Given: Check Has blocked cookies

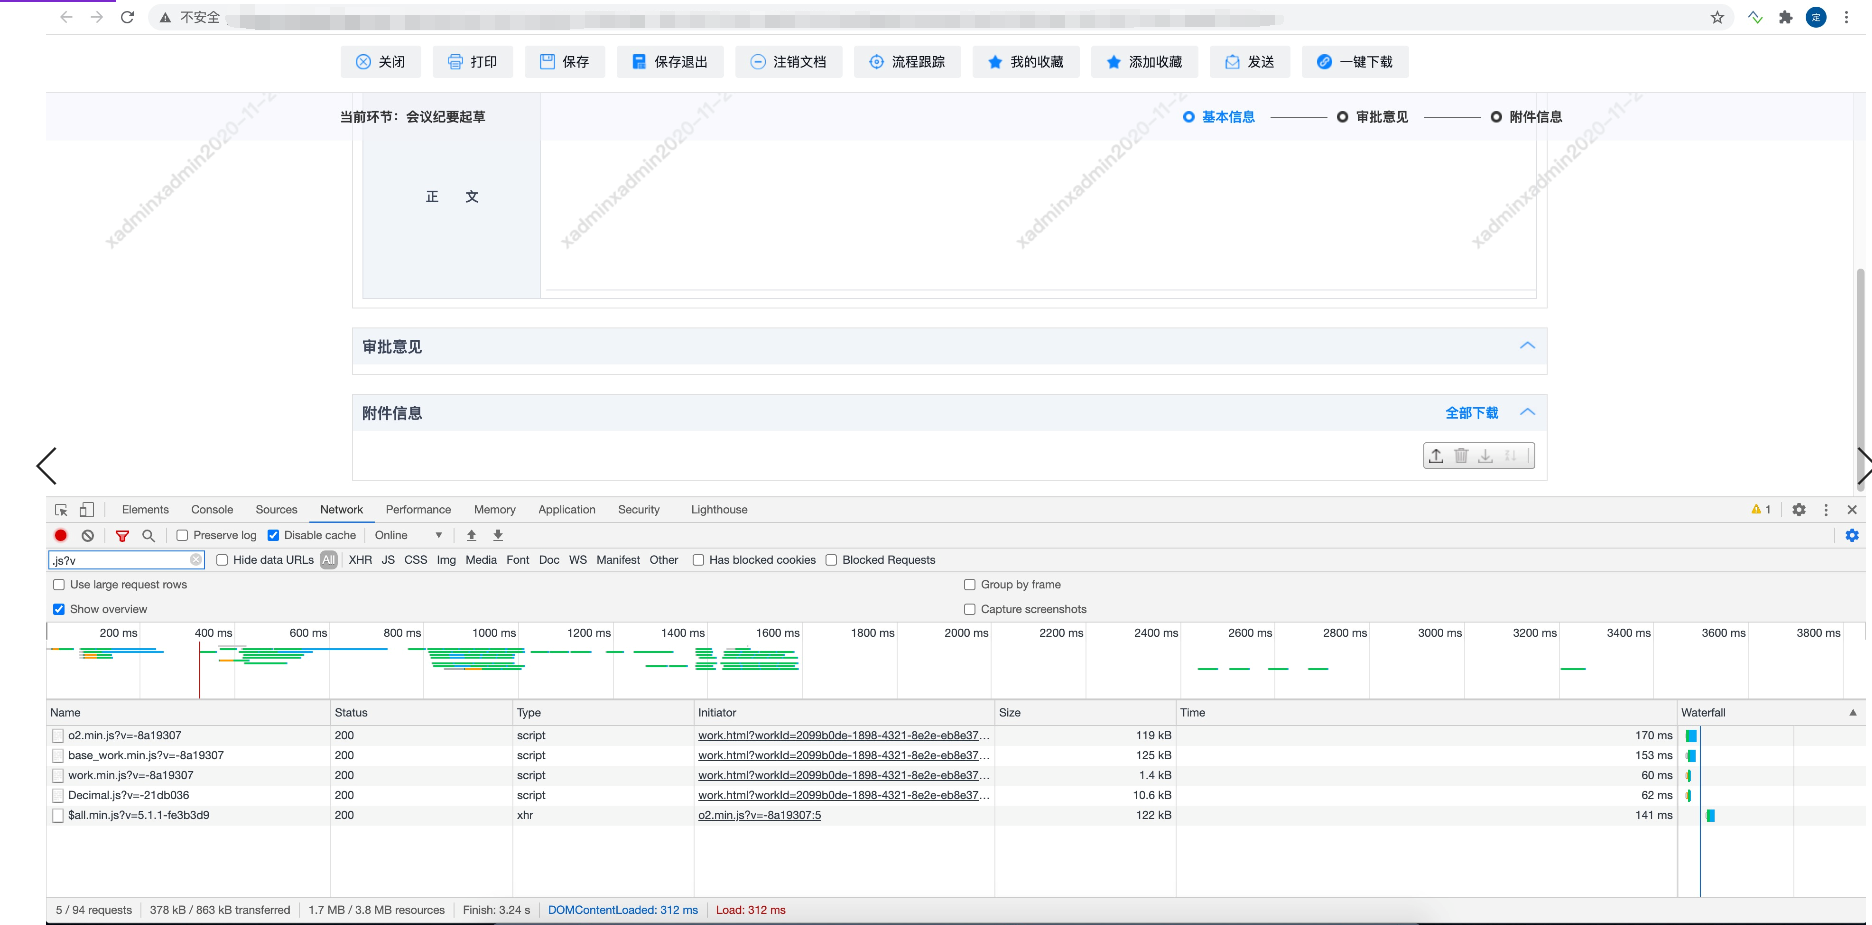Looking at the screenshot, I should [699, 560].
